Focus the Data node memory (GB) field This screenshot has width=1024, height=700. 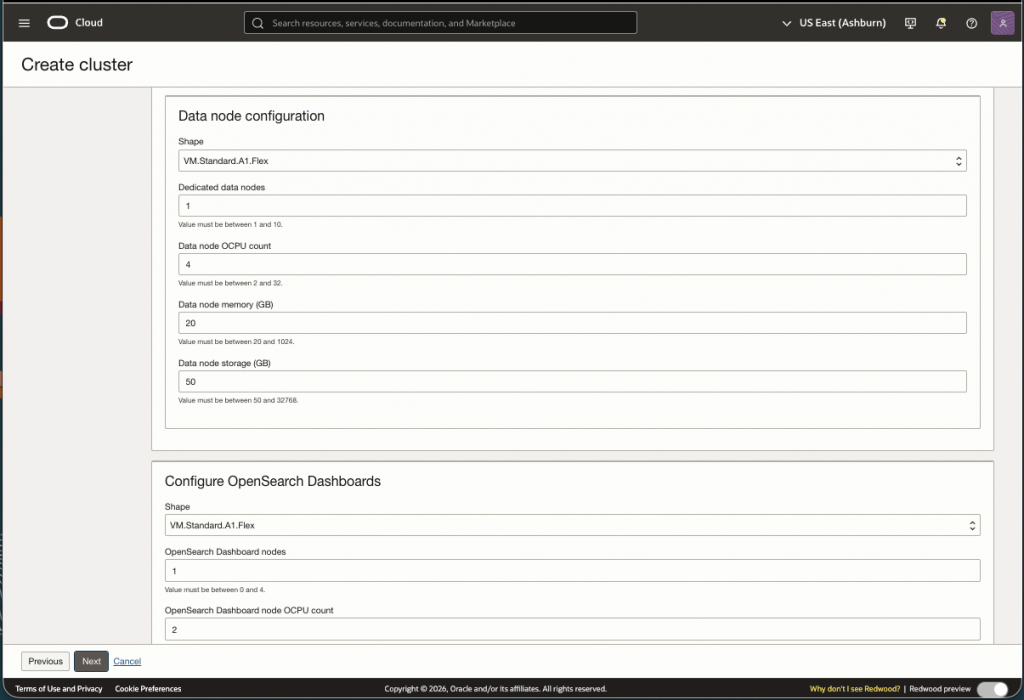pos(572,323)
